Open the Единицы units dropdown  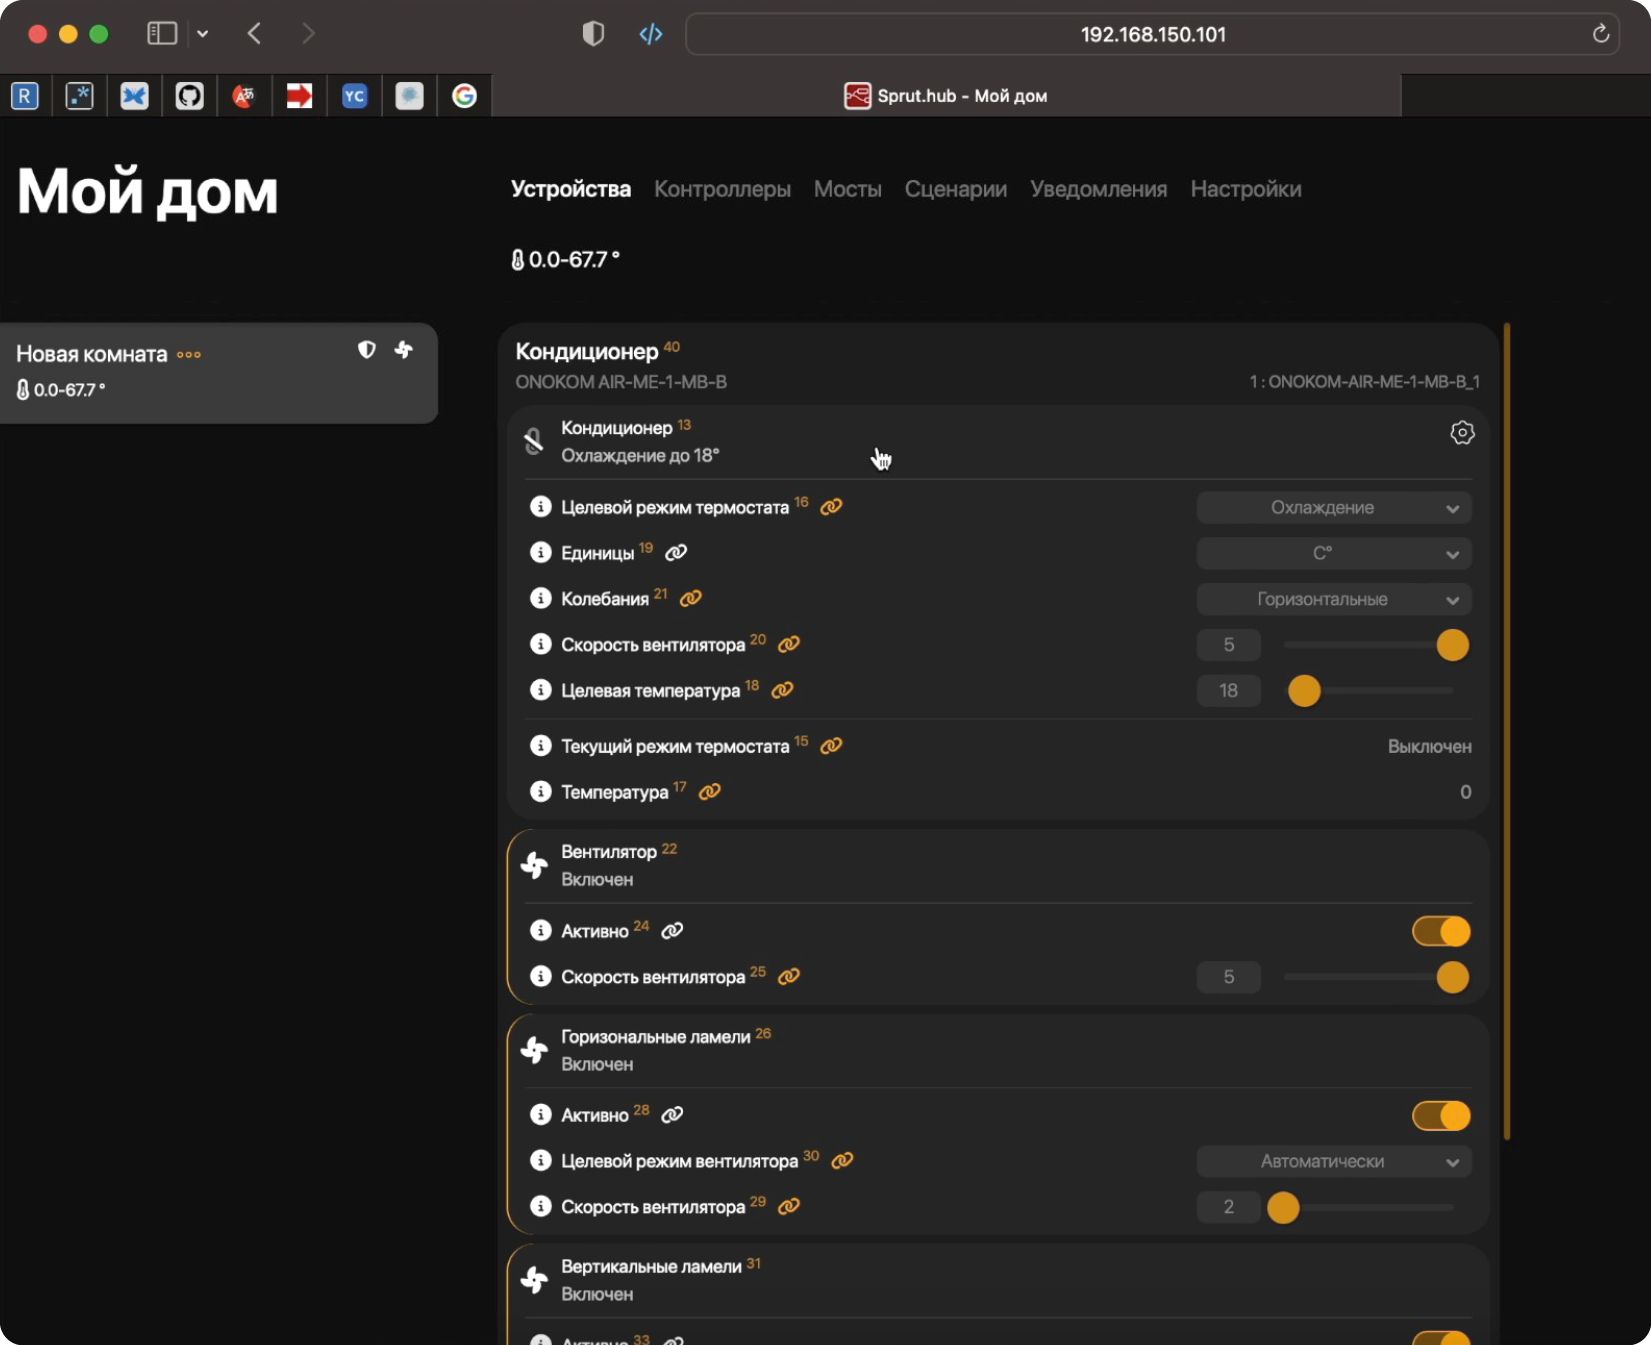pos(1333,554)
